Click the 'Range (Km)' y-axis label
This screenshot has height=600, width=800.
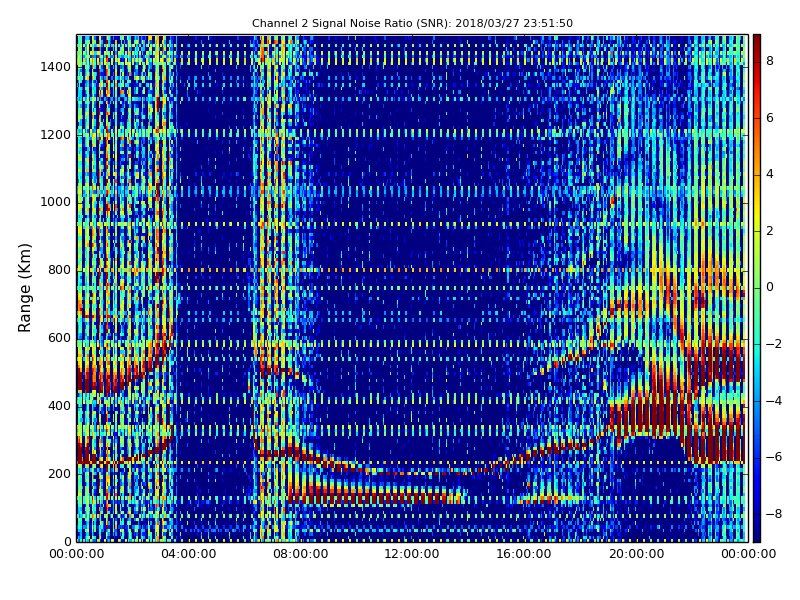(24, 288)
